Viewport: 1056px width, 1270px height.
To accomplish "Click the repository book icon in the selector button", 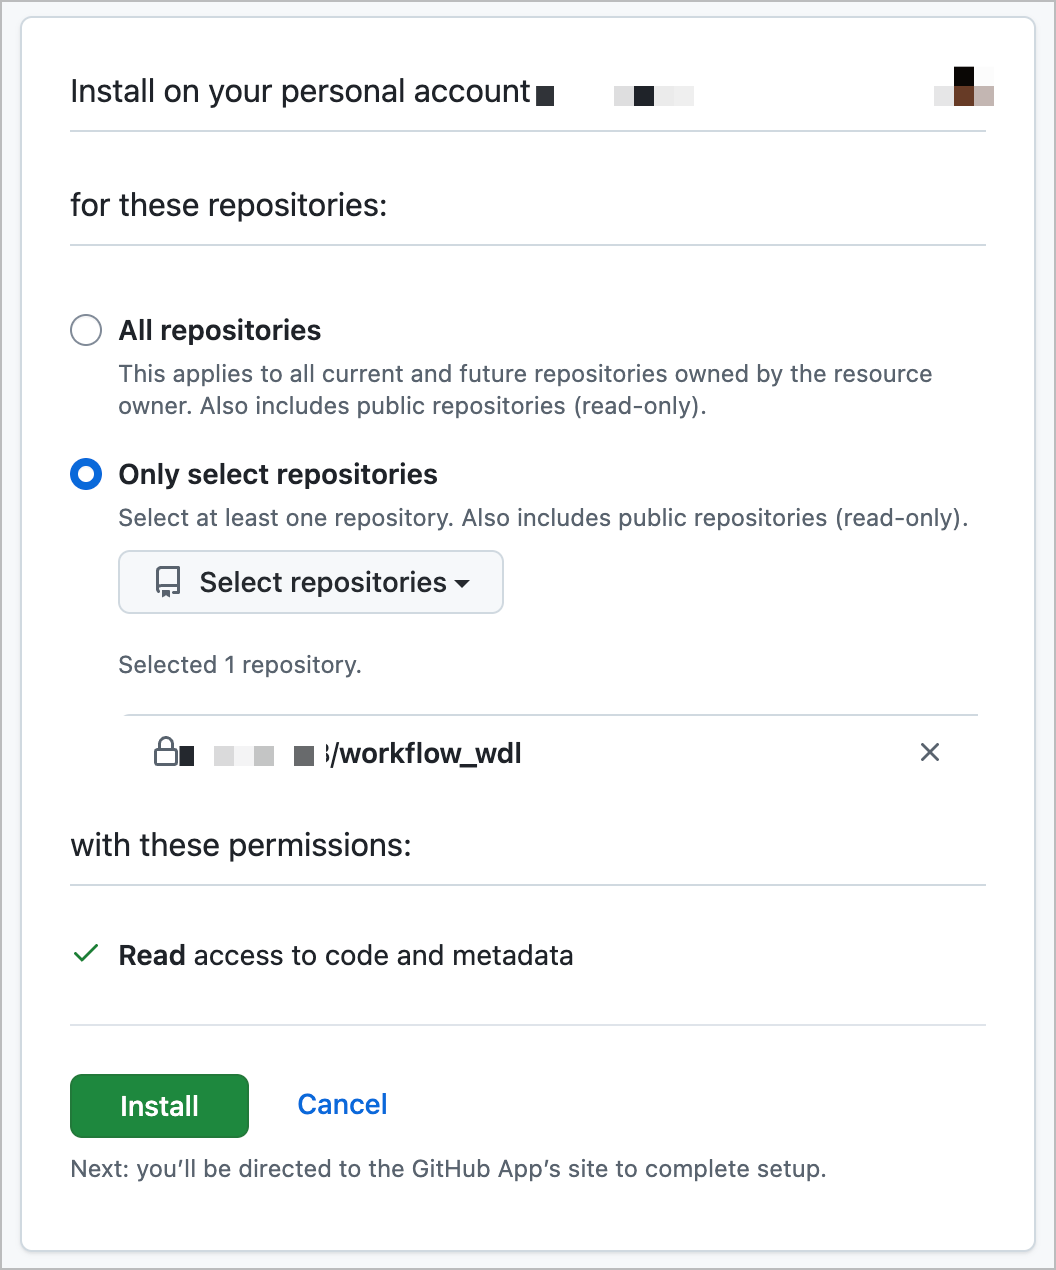I will 167,581.
